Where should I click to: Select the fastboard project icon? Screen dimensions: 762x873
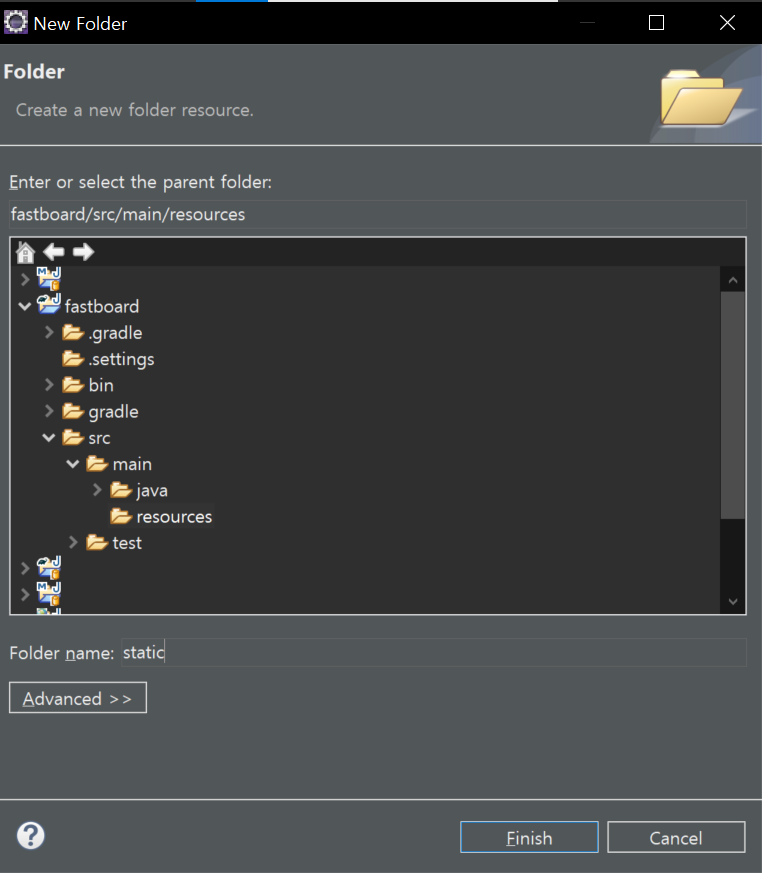[49, 305]
